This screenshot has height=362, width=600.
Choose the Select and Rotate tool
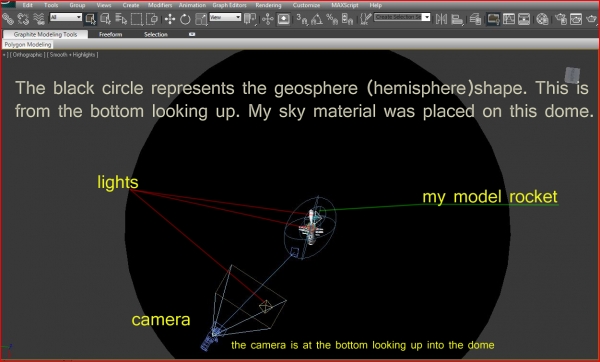tap(185, 19)
